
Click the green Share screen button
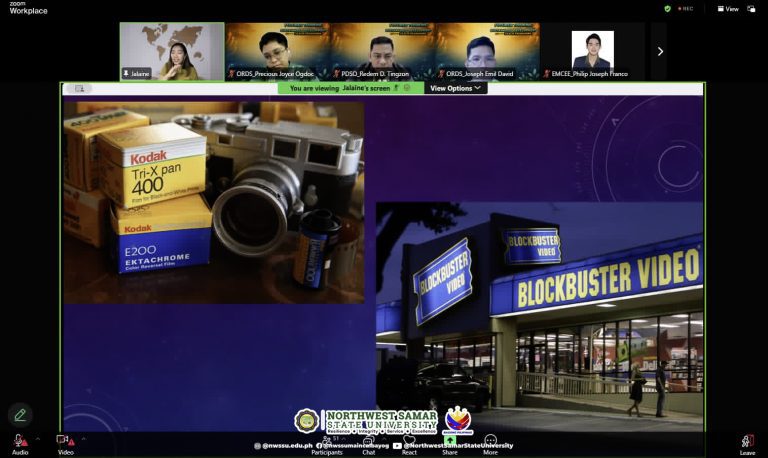click(x=450, y=440)
